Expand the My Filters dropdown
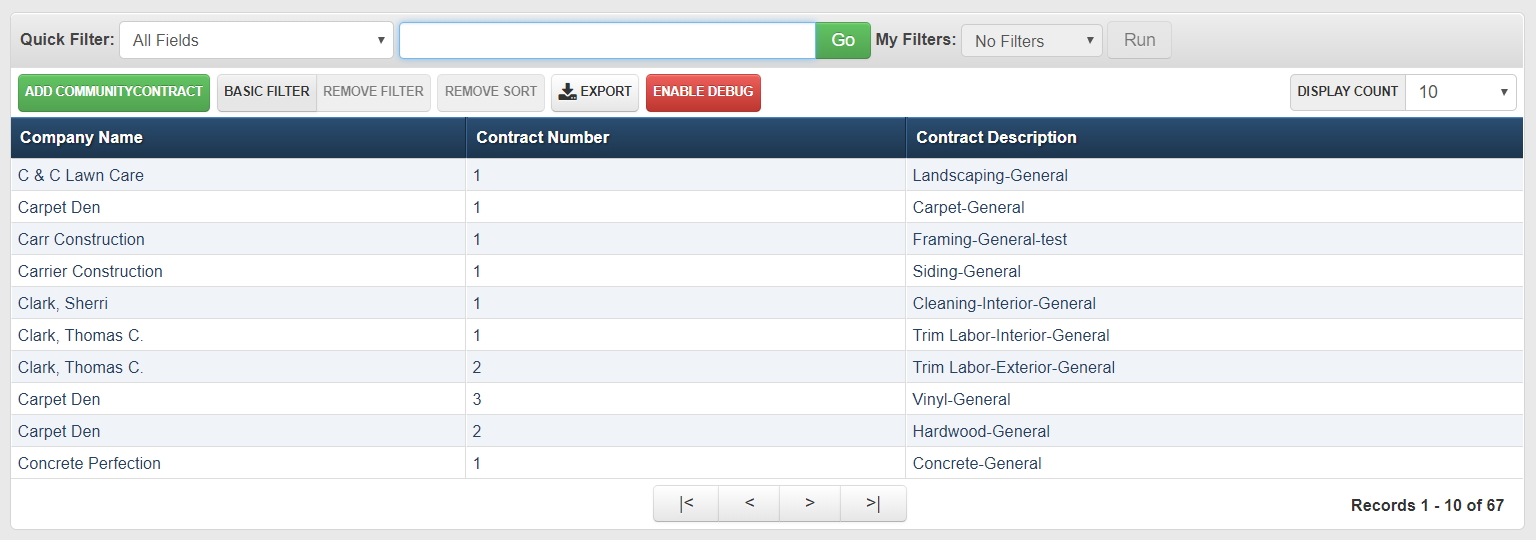Screen dimensions: 1536x540 1031,41
